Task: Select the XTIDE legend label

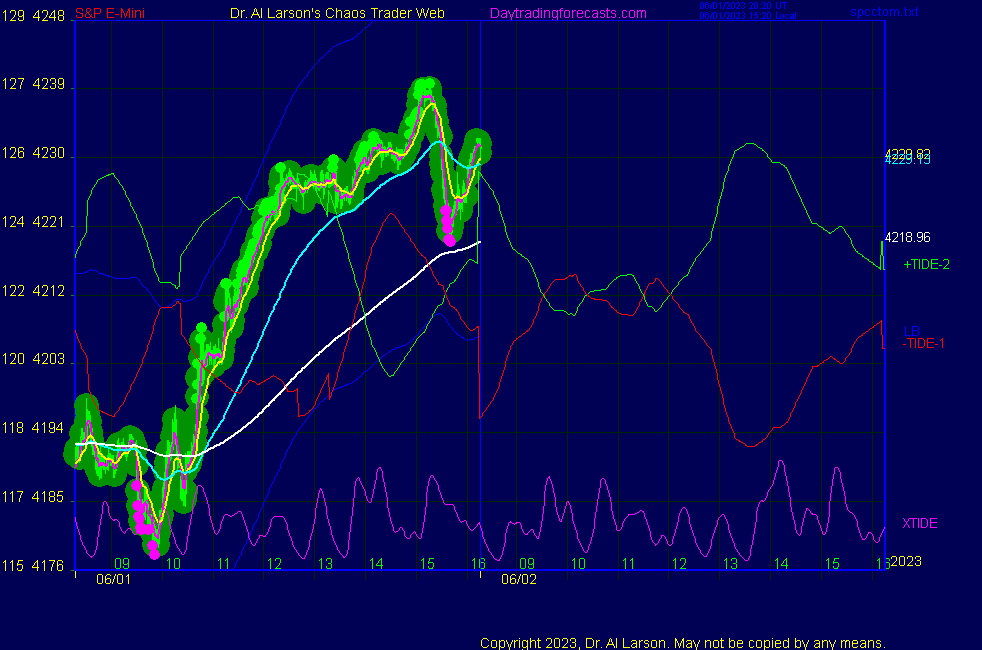Action: coord(920,523)
